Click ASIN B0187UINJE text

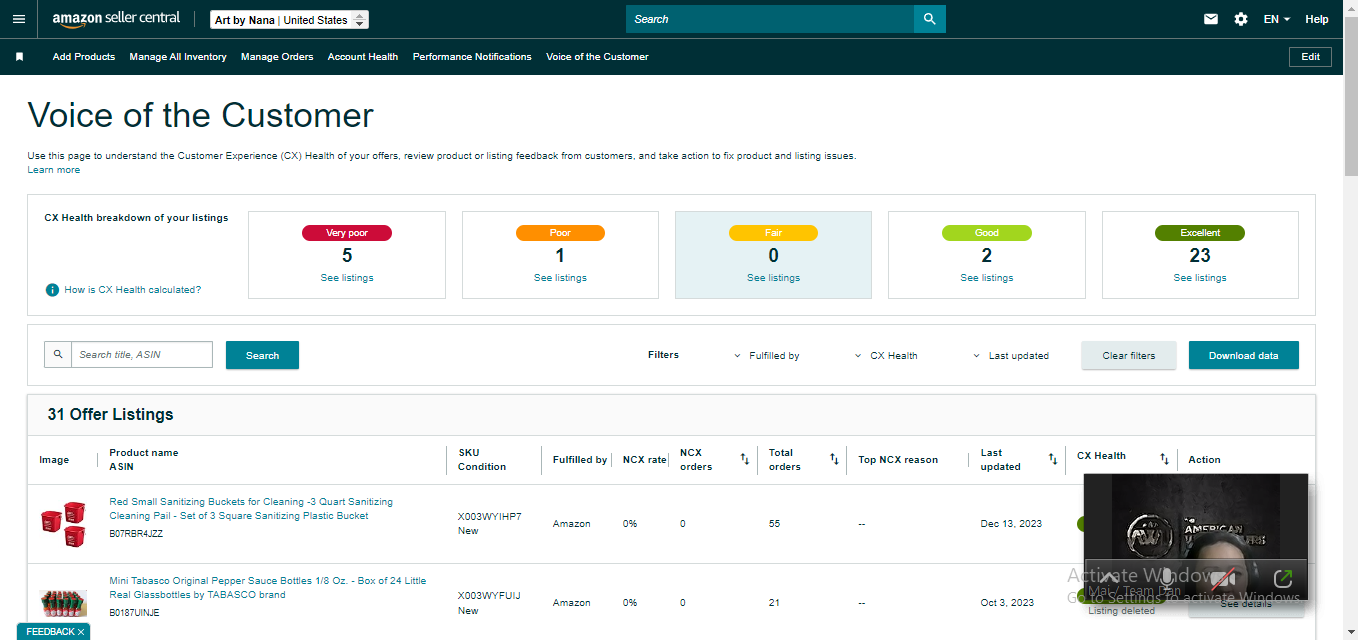[x=134, y=613]
